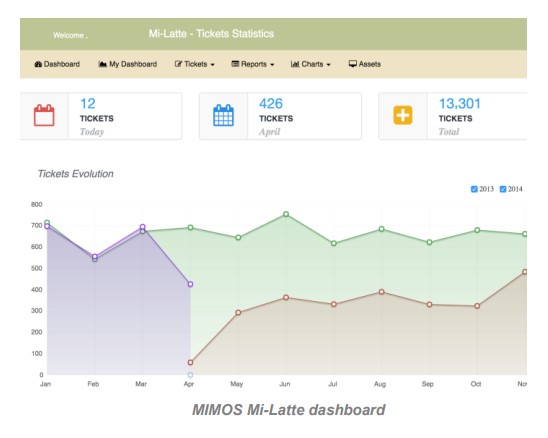Expand the Tickets dropdown menu
548x438 pixels.
coord(195,64)
